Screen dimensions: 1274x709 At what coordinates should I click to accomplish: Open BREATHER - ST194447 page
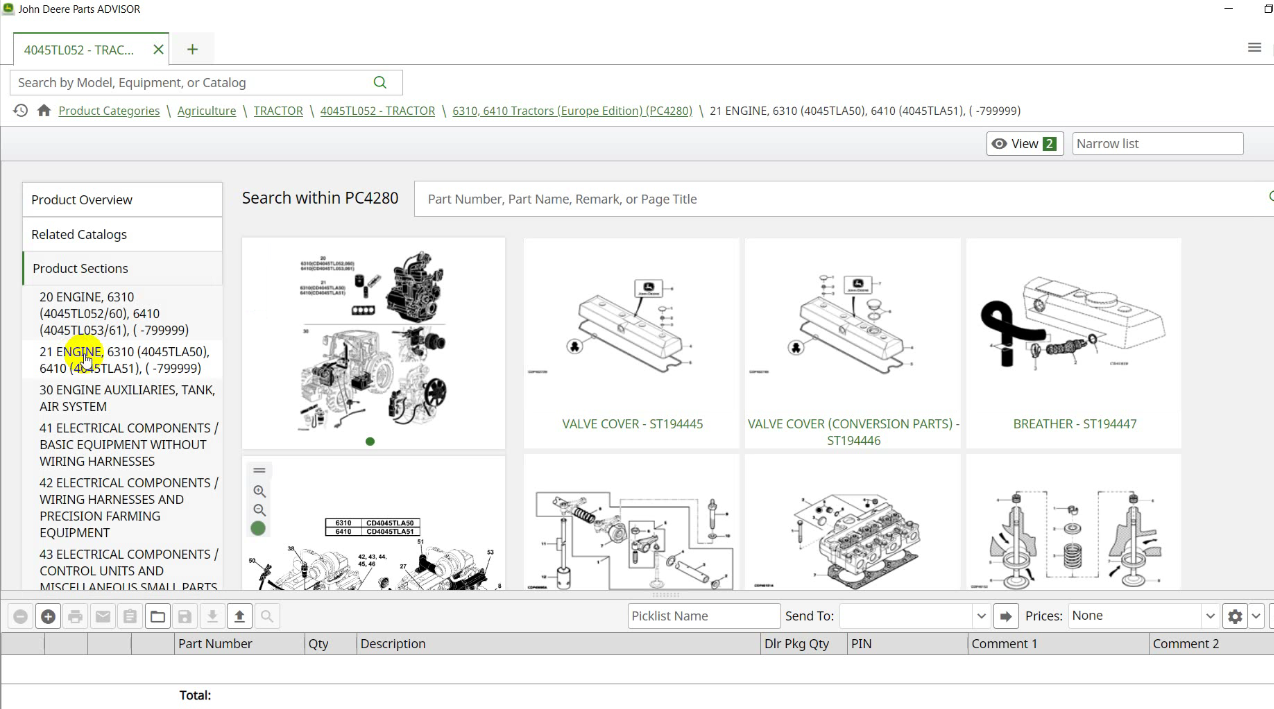[1074, 424]
